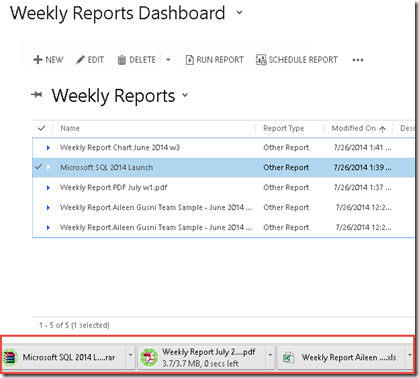The width and height of the screenshot is (419, 378).
Task: Open the dropdown arrow next to DELETE
Action: (x=168, y=60)
